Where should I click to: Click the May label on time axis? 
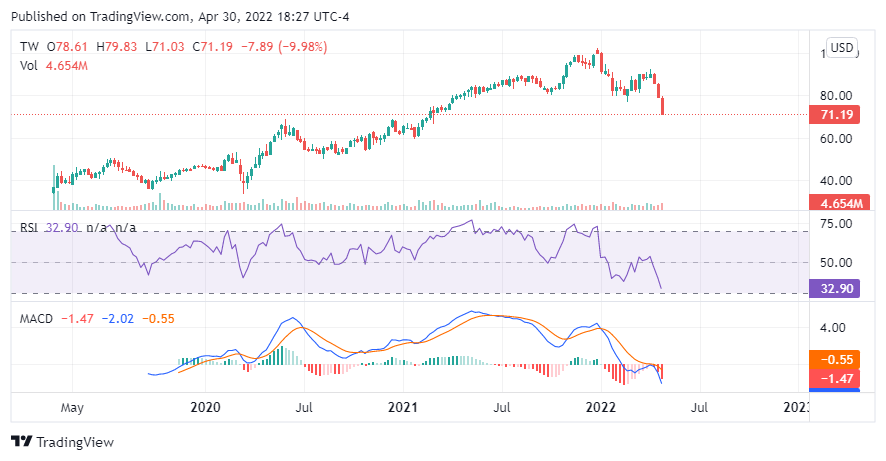tap(72, 407)
